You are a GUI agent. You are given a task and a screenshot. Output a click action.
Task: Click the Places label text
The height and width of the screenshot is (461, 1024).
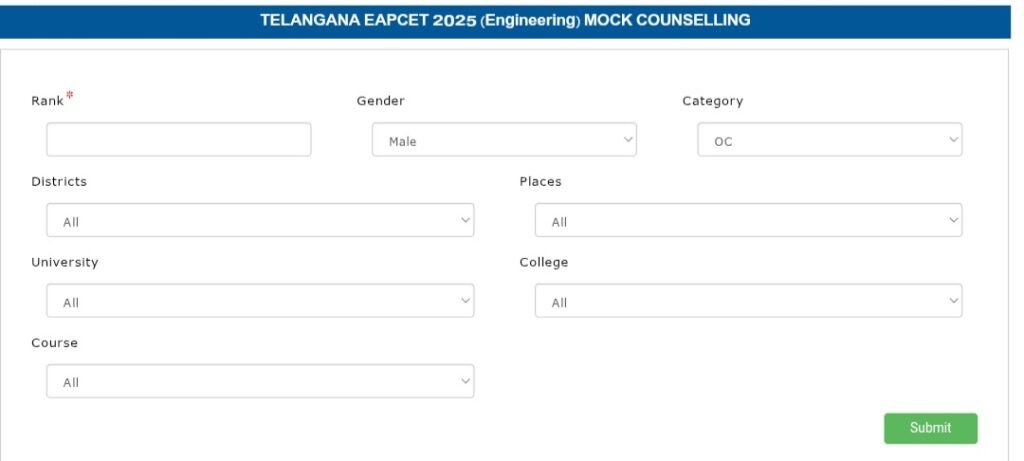pyautogui.click(x=540, y=182)
